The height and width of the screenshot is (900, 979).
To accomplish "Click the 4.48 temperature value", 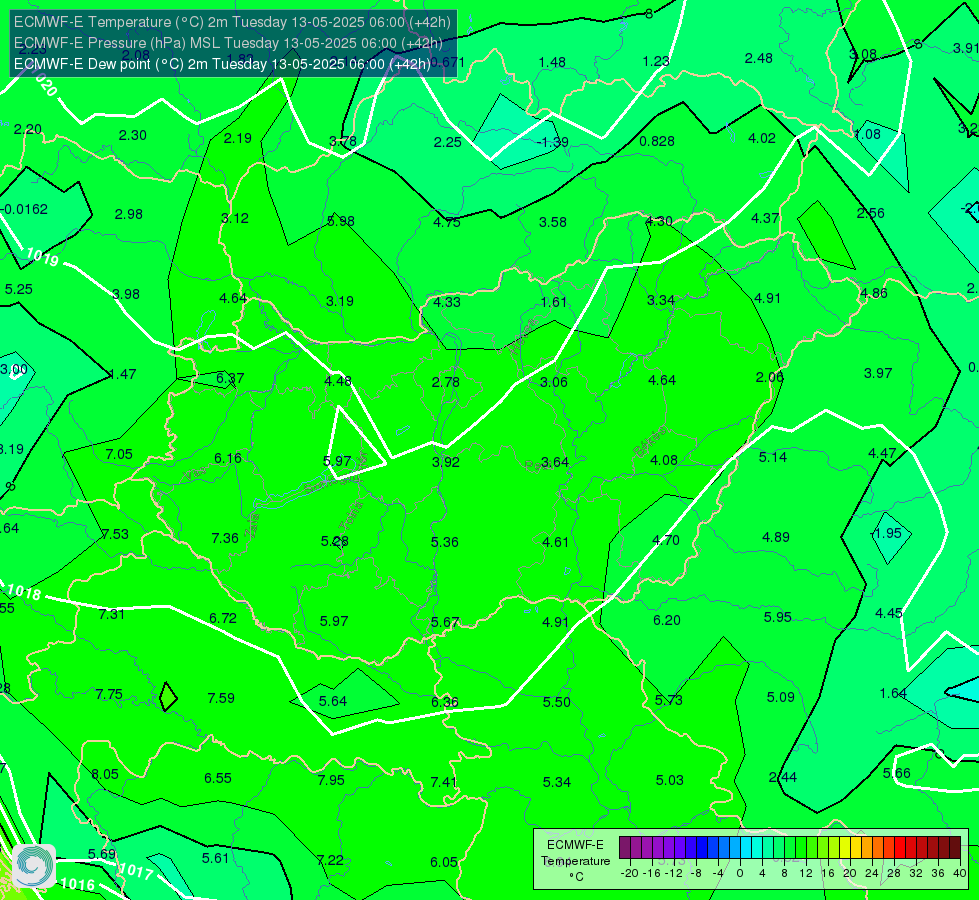I will 338,381.
